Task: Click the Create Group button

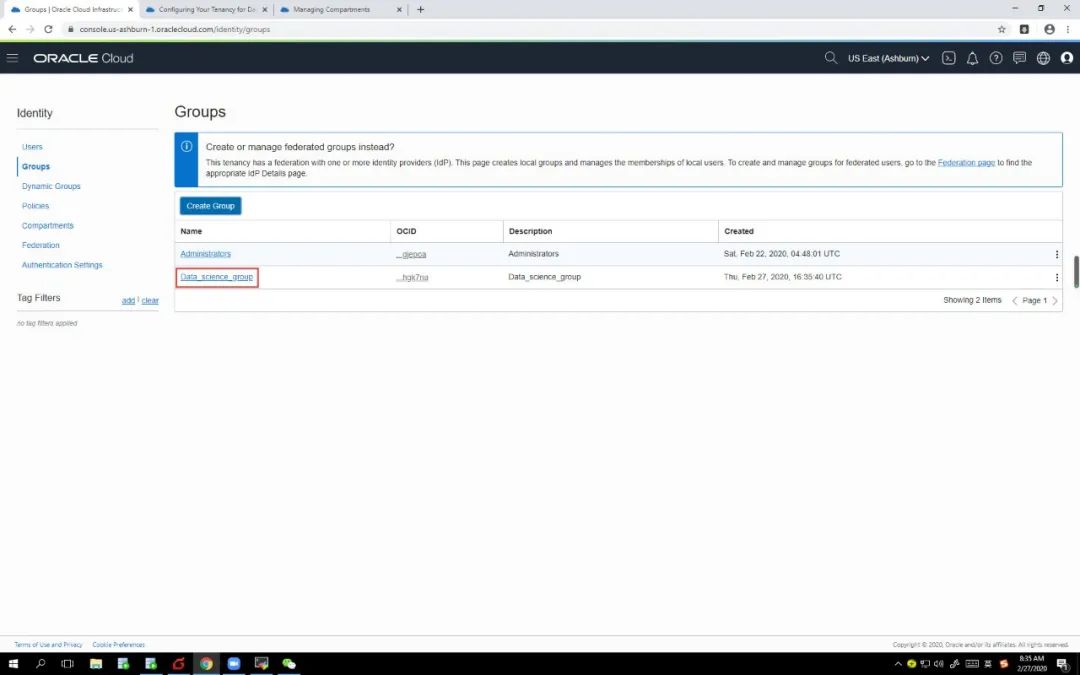Action: 210,206
